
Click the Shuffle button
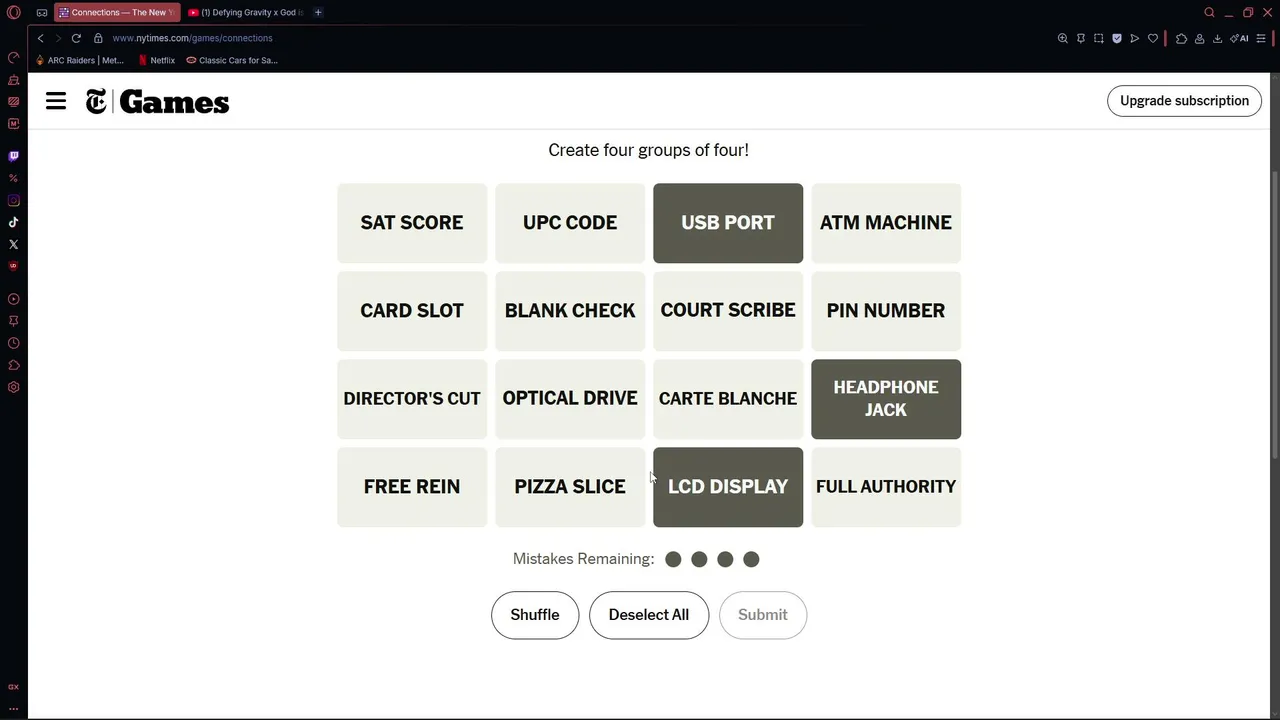(x=535, y=615)
